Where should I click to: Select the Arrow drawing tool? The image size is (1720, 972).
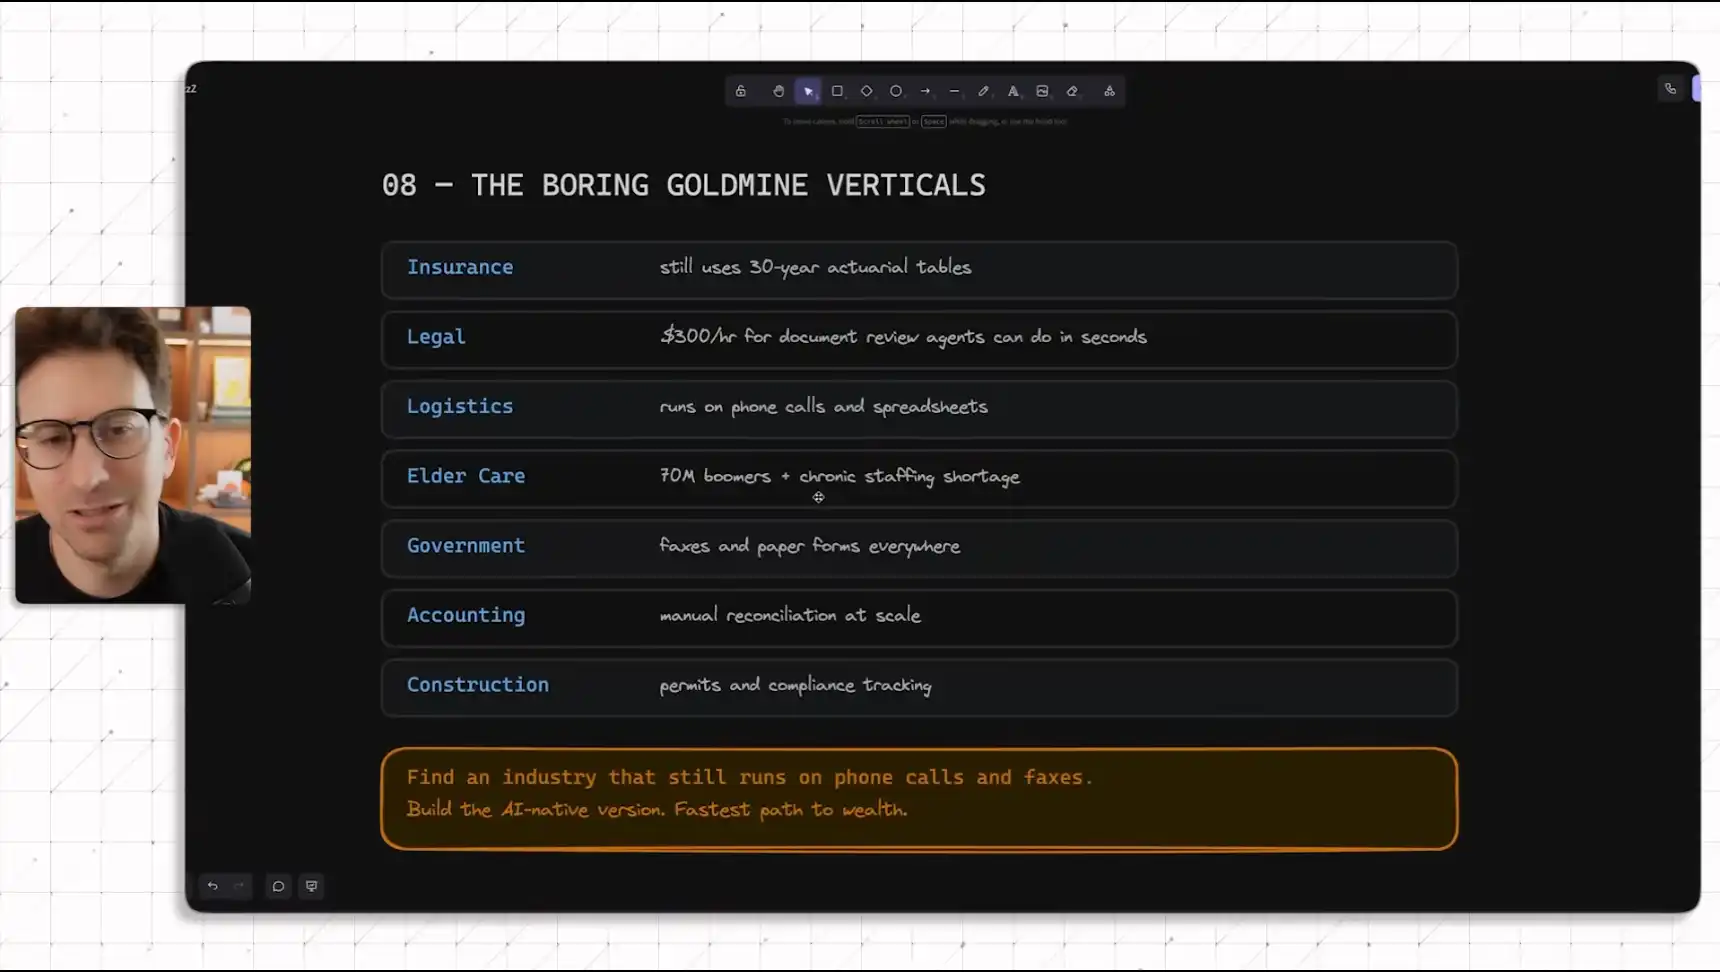click(925, 91)
